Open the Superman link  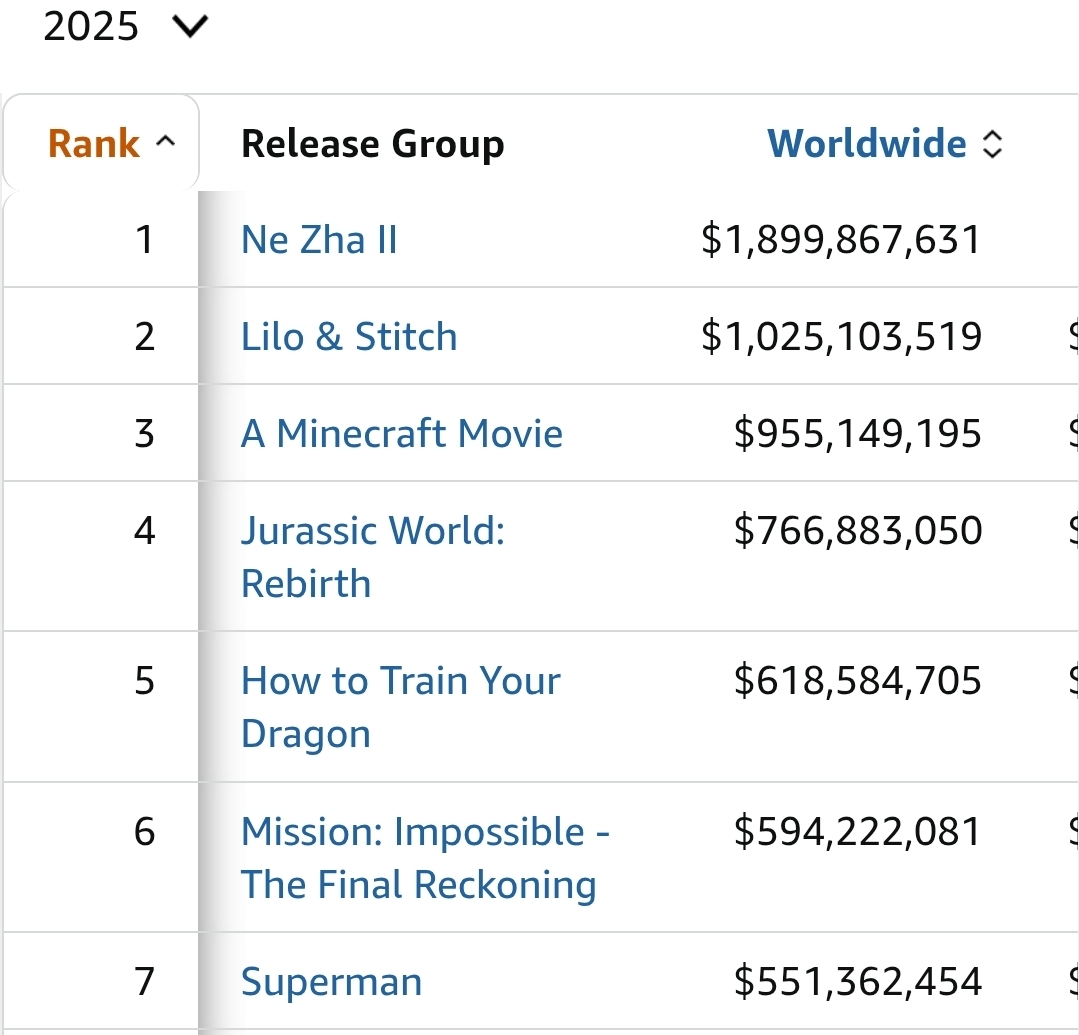pyautogui.click(x=332, y=981)
